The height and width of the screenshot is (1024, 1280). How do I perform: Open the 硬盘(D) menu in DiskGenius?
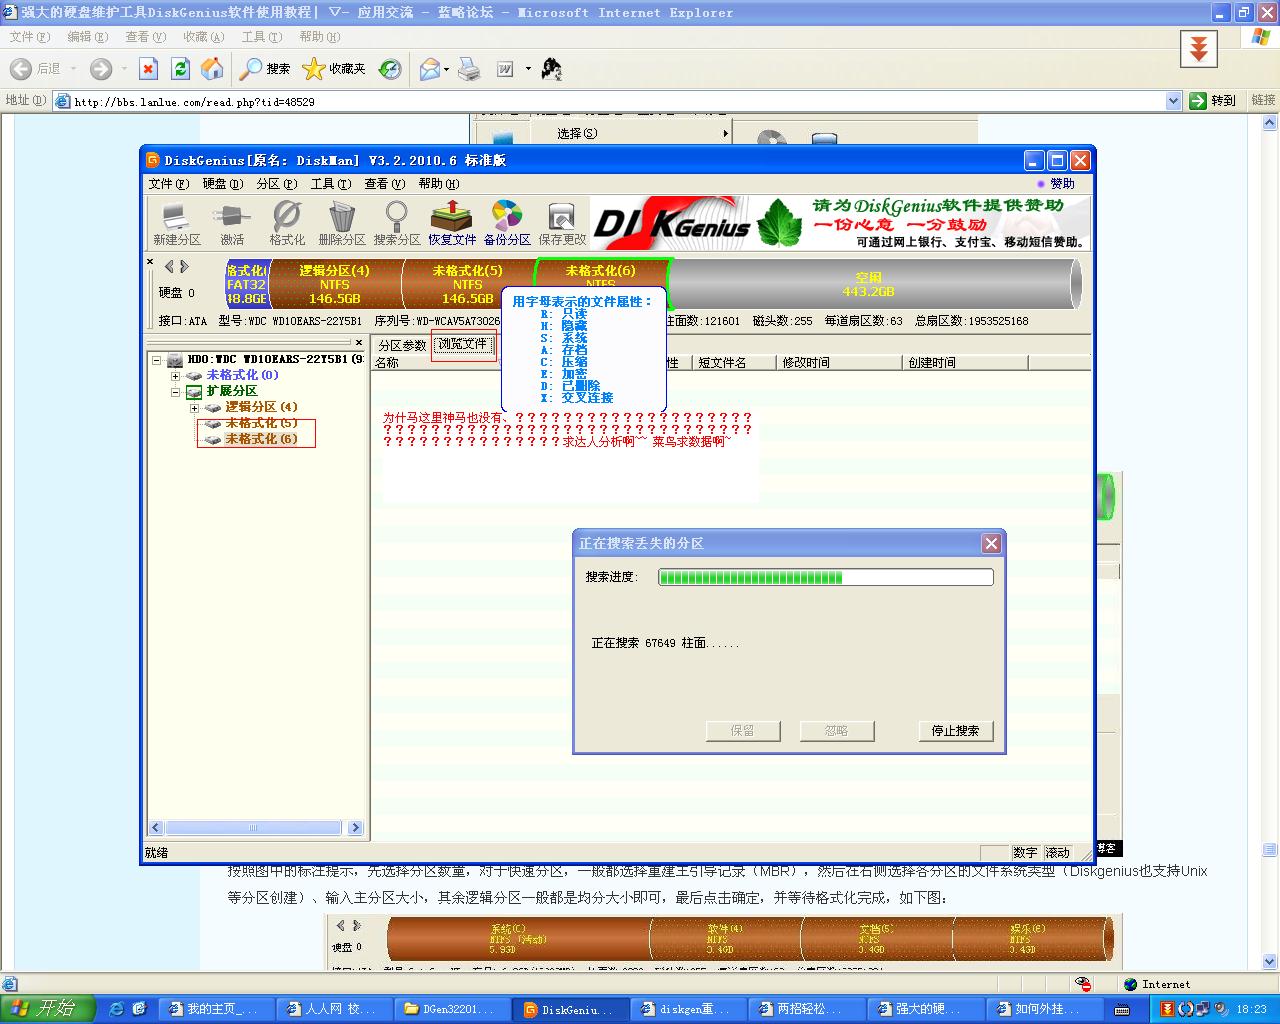[223, 184]
